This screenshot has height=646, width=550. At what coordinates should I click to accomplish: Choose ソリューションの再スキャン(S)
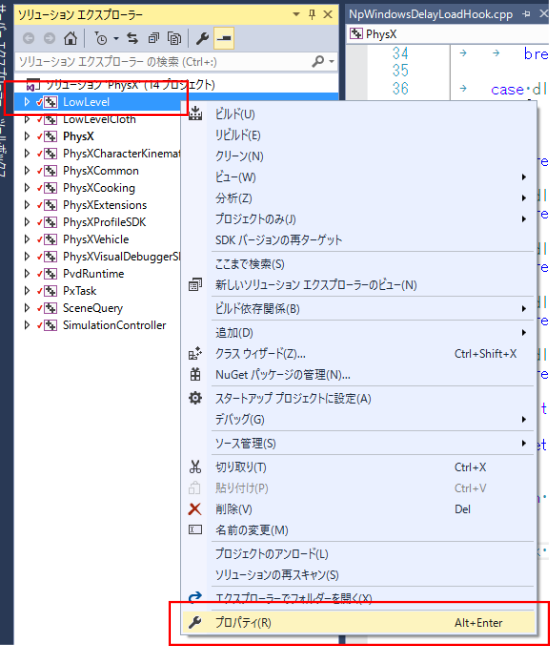(x=359, y=575)
